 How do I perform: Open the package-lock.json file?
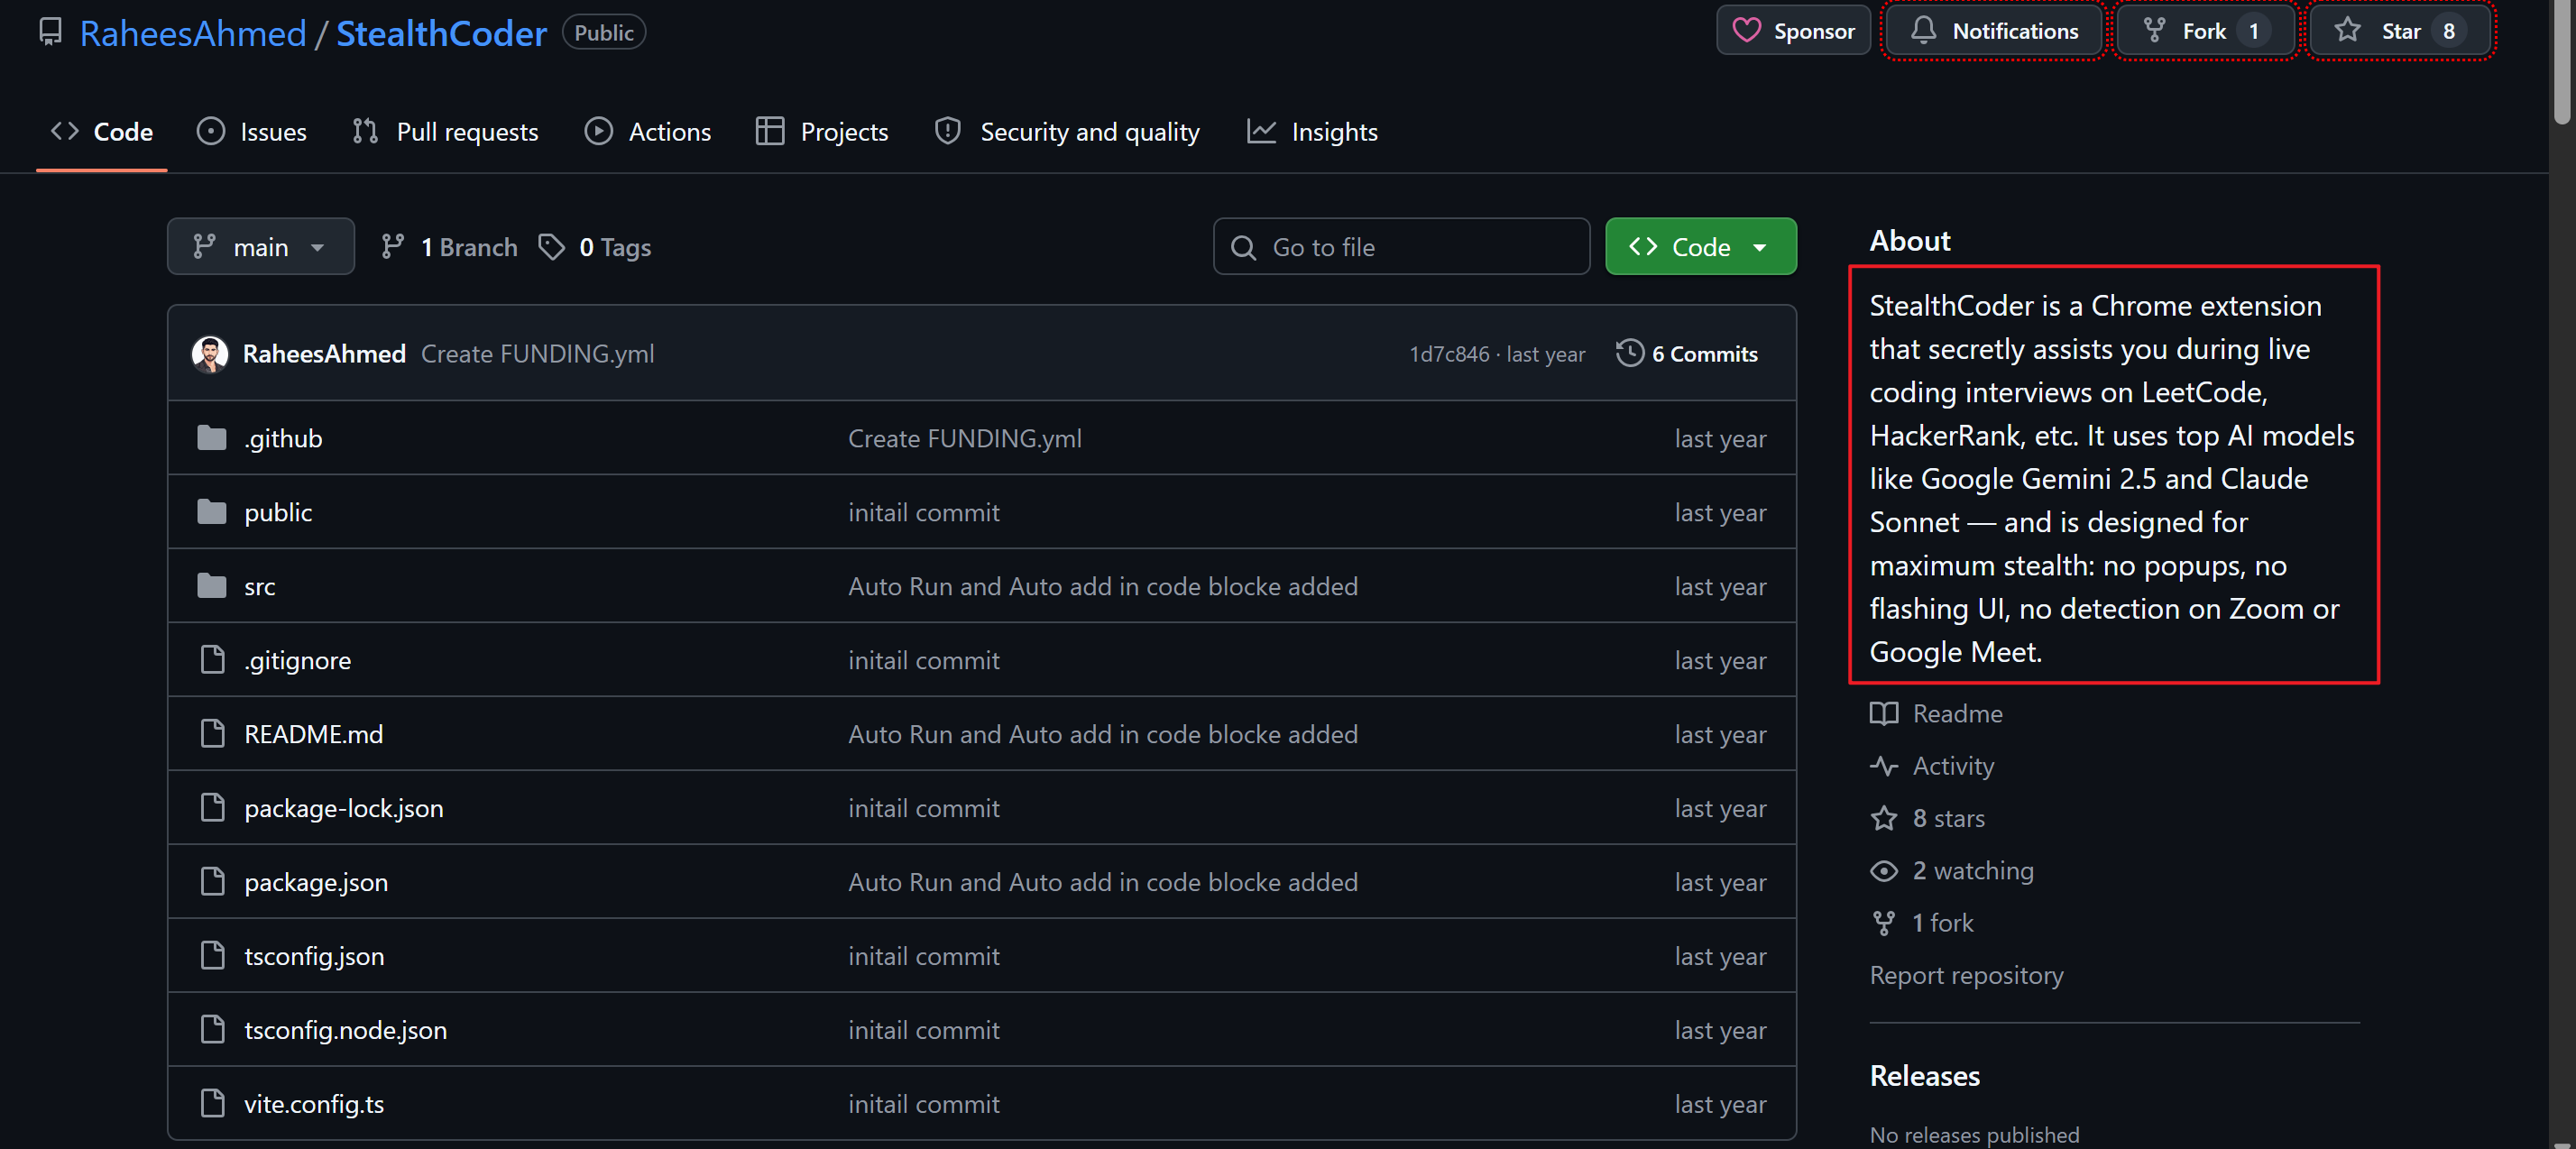(x=343, y=809)
